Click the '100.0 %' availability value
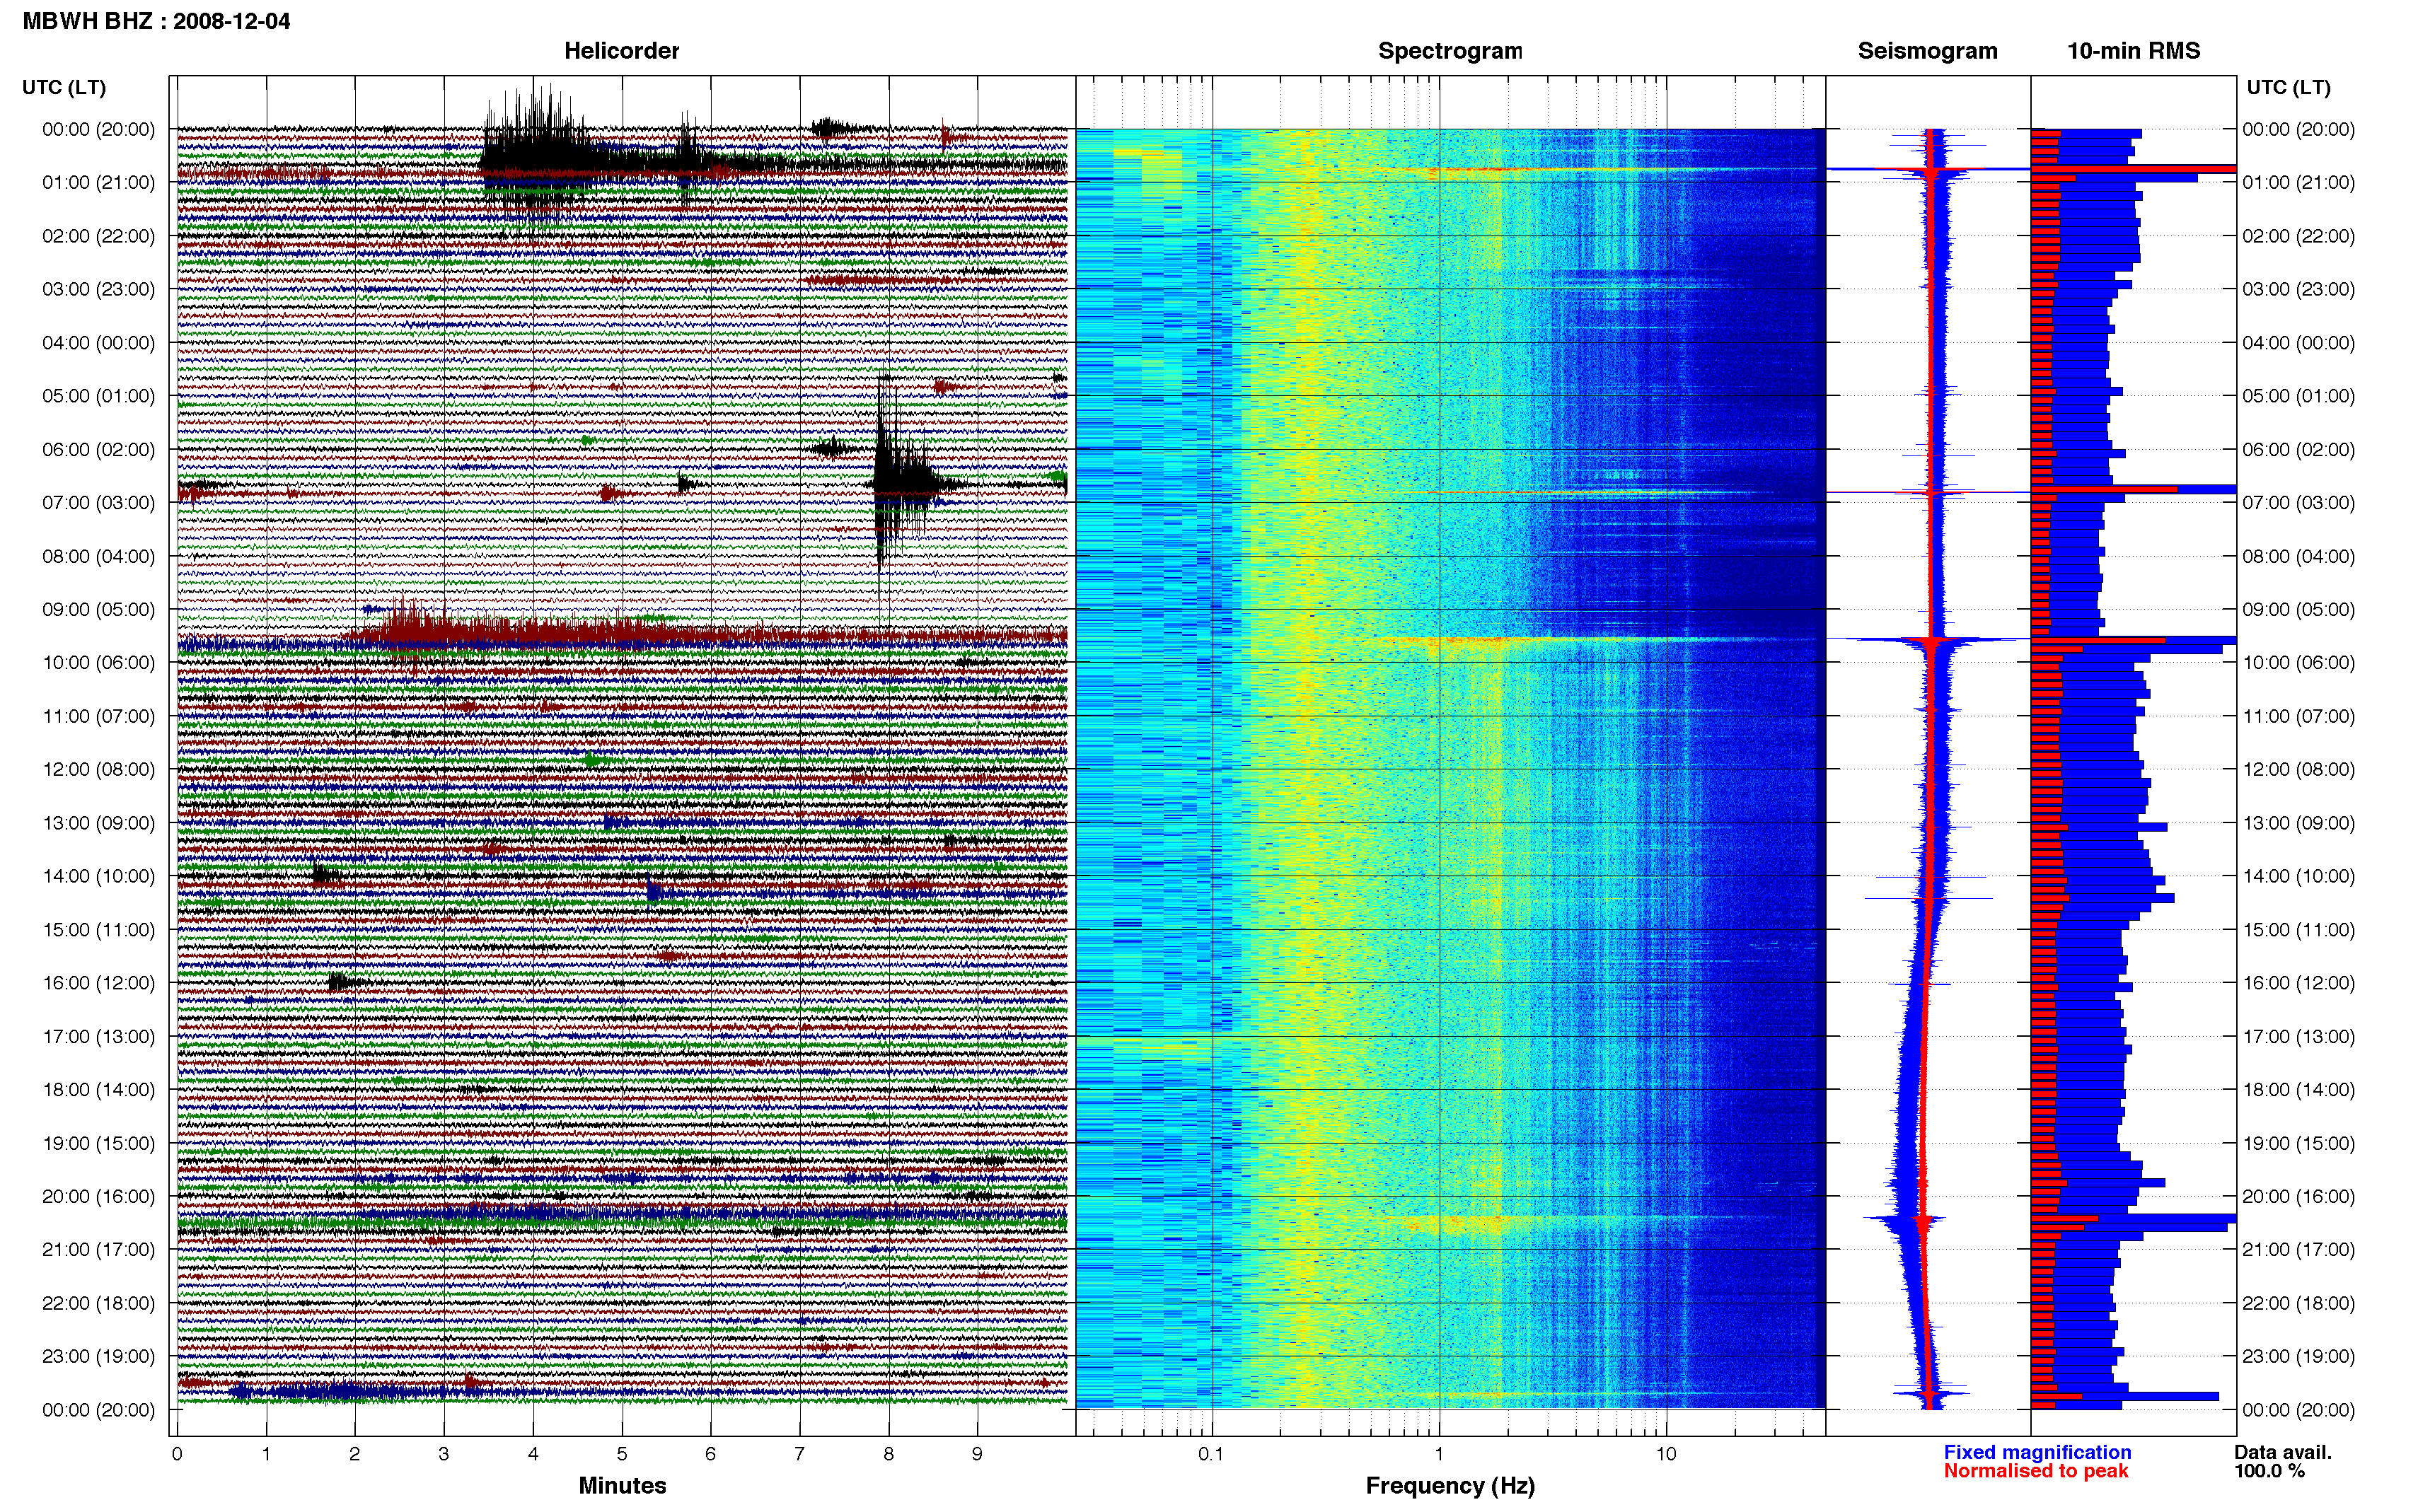The height and width of the screenshot is (1512, 2418). [x=2270, y=1471]
